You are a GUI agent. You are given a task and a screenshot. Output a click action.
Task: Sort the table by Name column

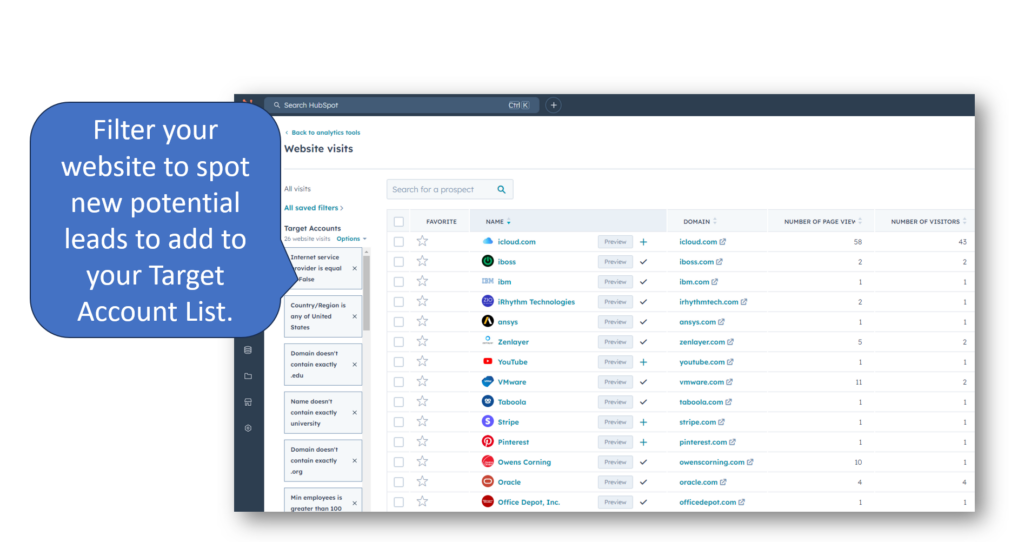click(x=498, y=221)
